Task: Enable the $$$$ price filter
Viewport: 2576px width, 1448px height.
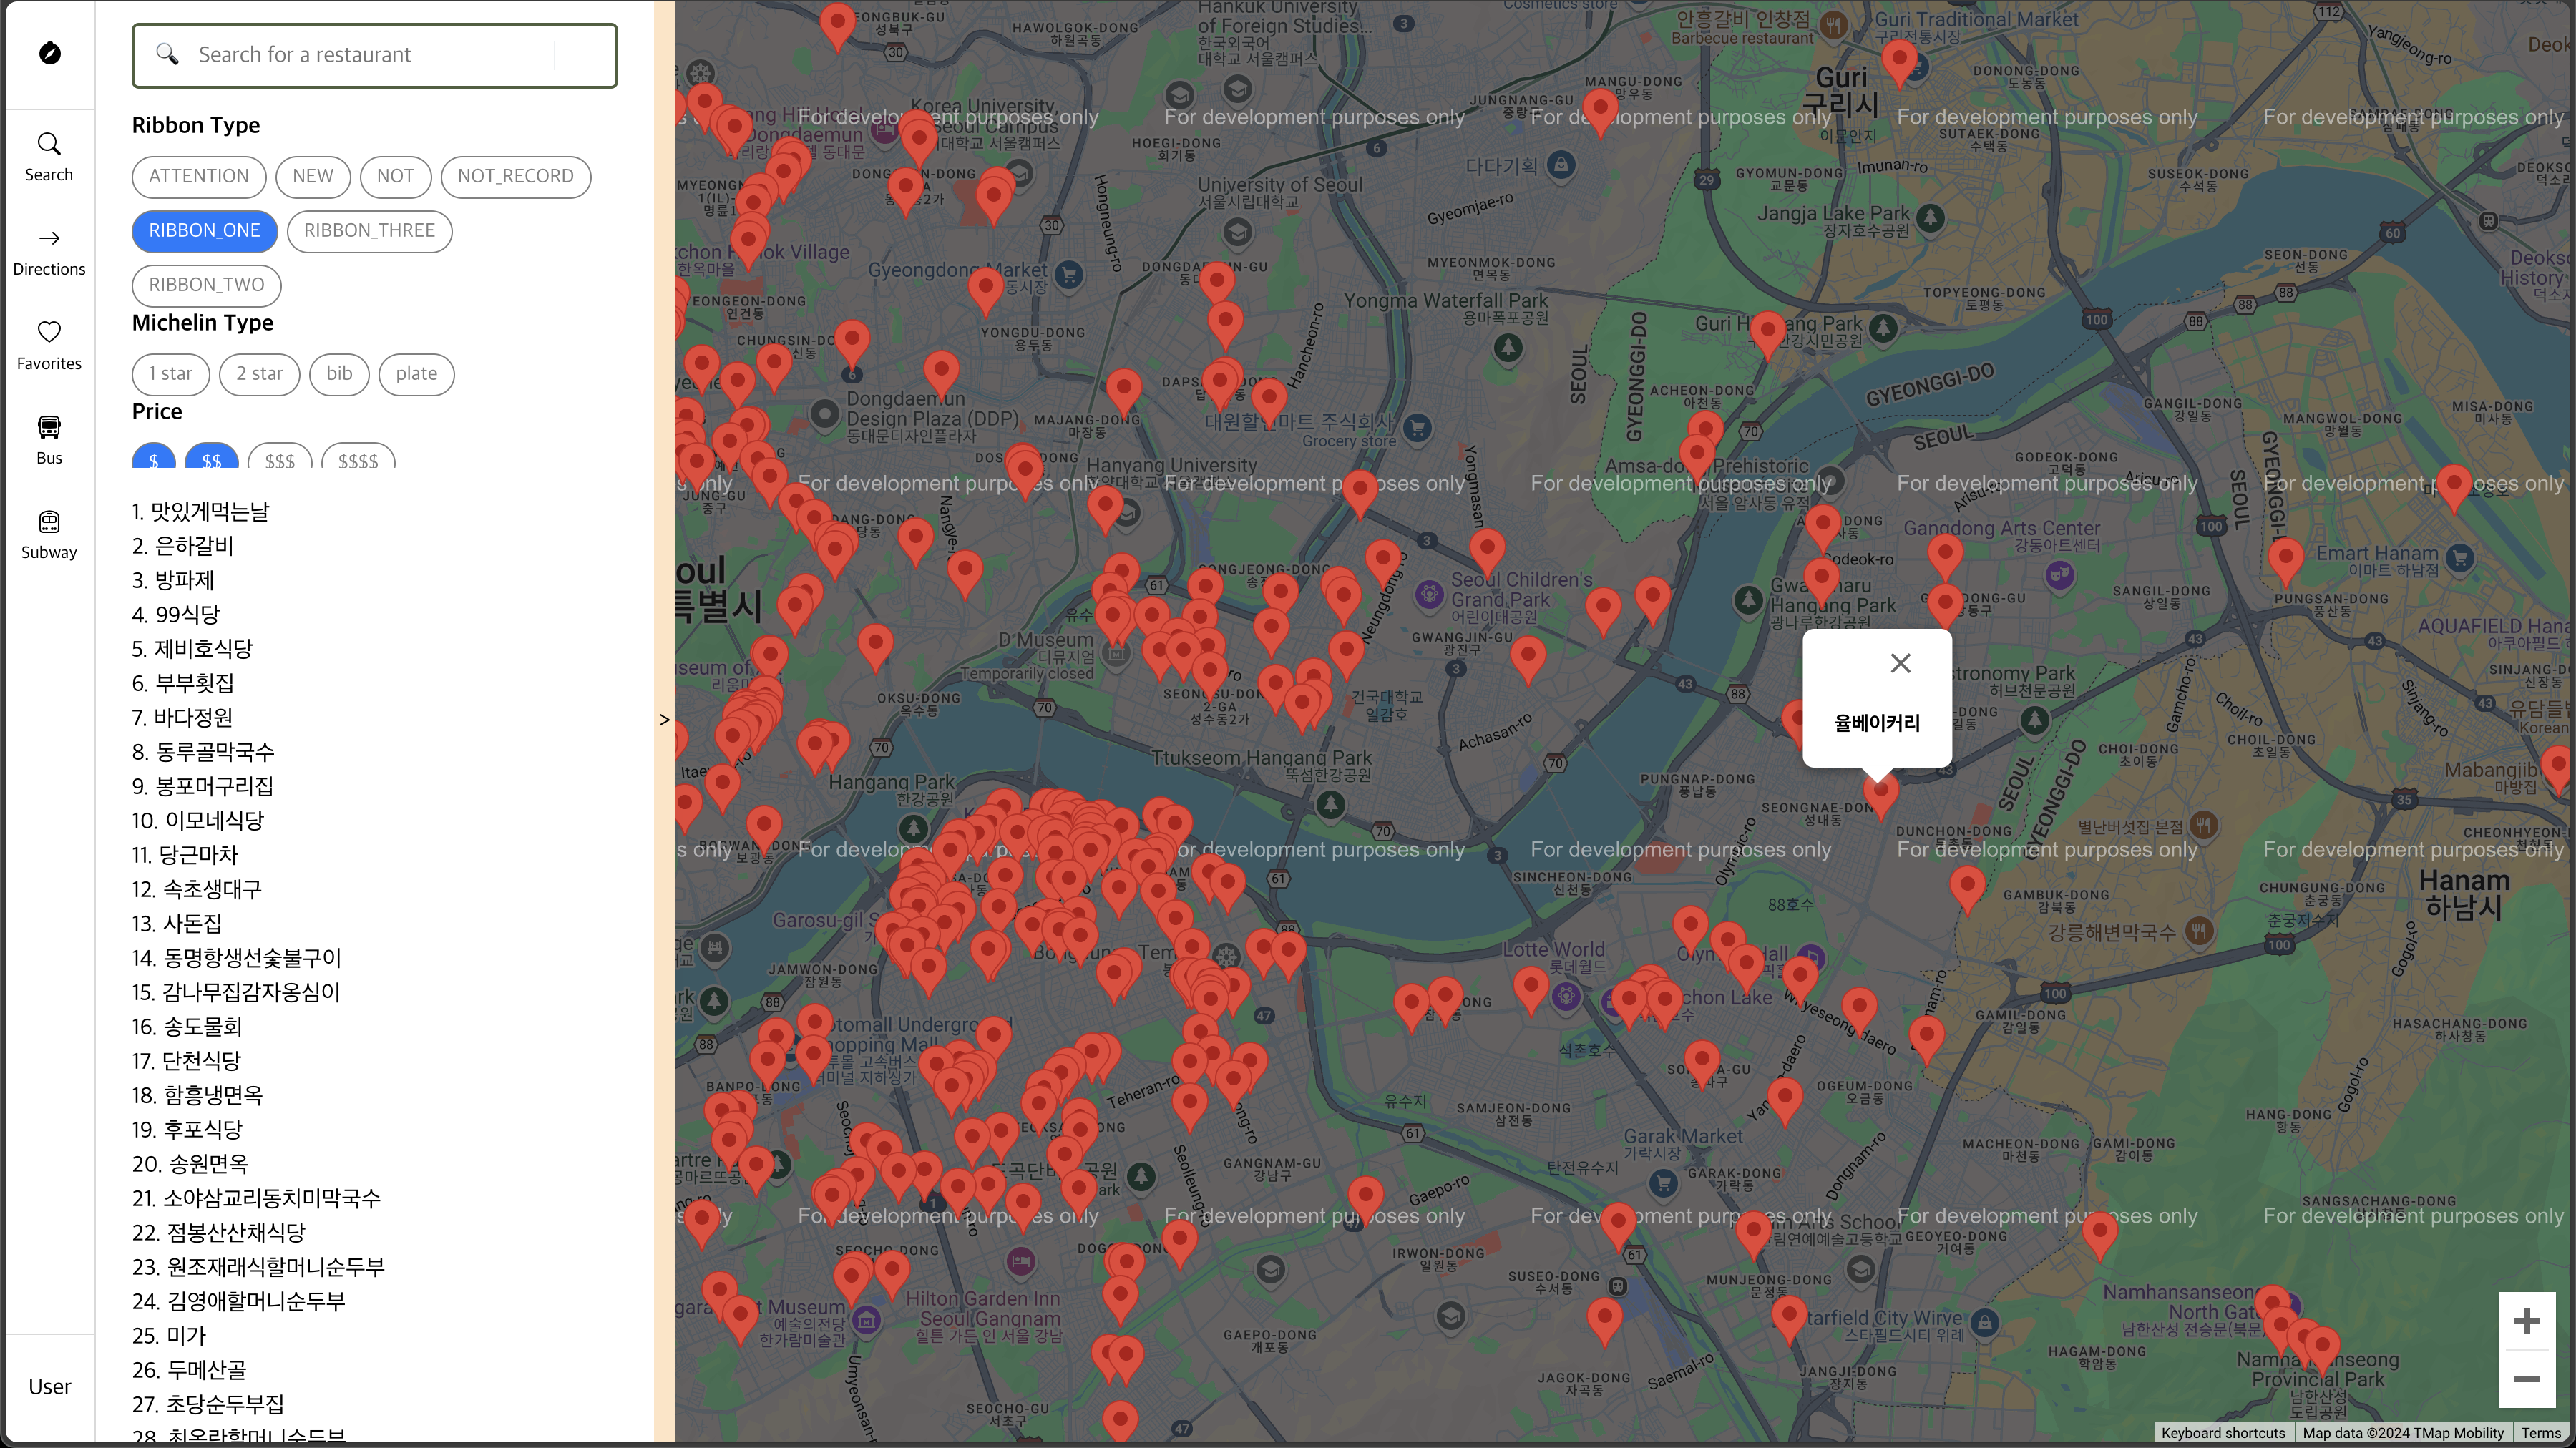Action: [358, 457]
